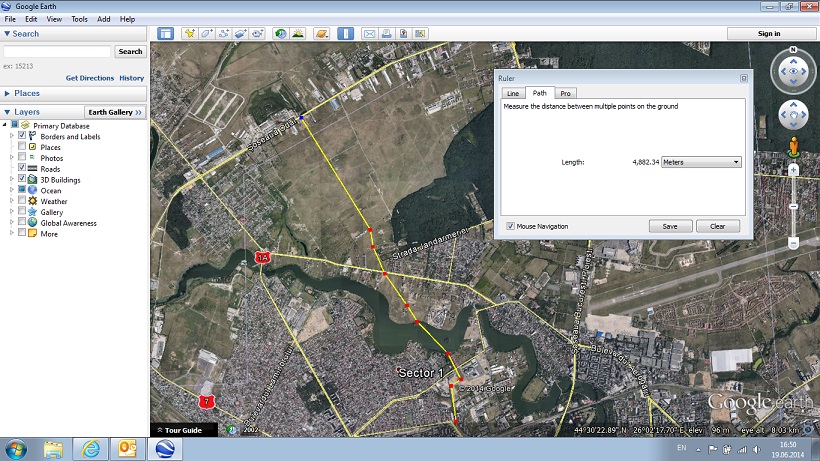Click the look joystick eye center
820x461 pixels.
(x=793, y=72)
